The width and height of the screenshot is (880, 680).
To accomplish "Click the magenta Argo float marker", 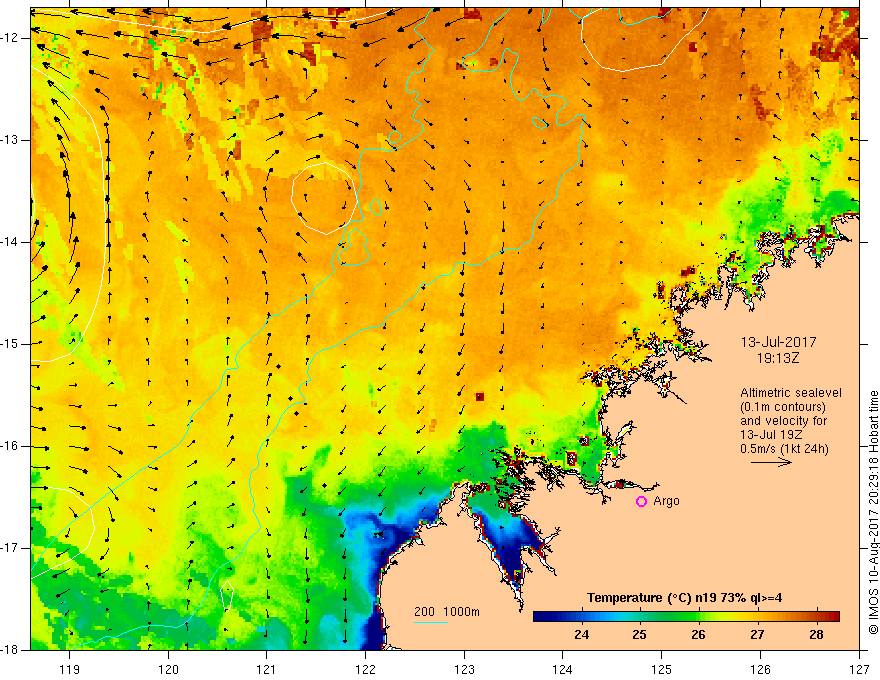I will [x=641, y=502].
